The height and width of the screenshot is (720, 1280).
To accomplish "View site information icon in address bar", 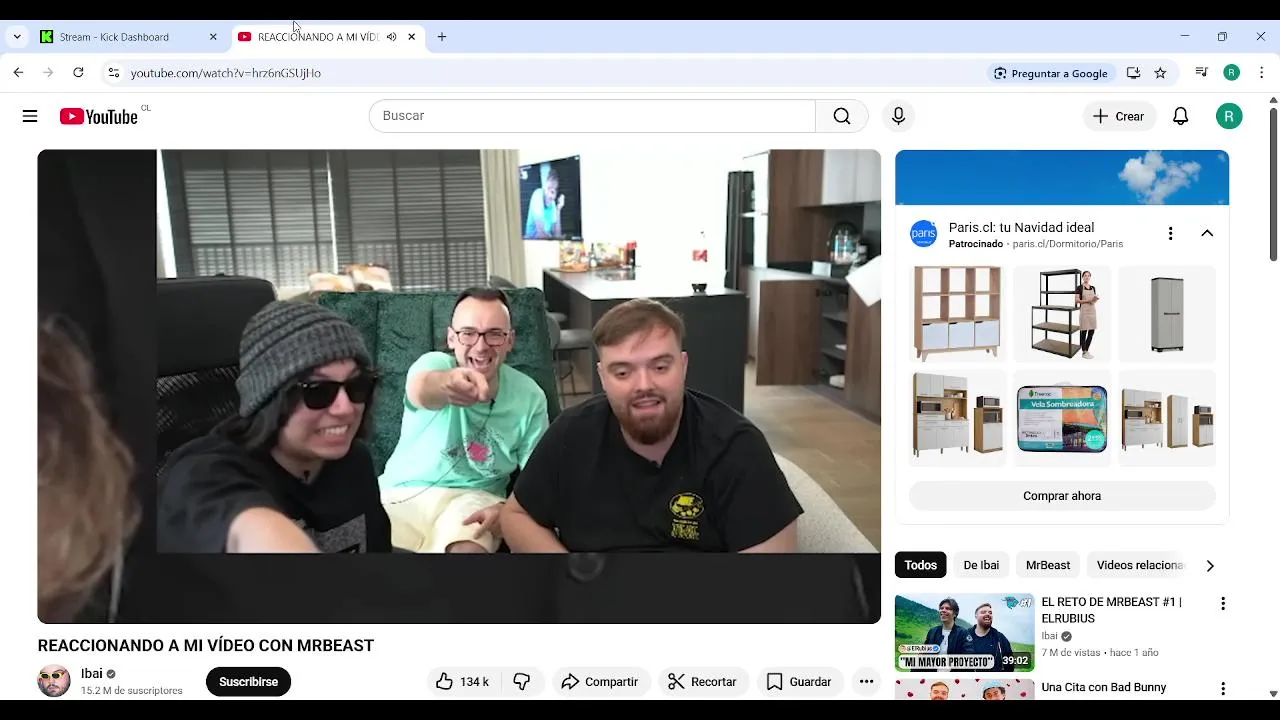I will 114,73.
